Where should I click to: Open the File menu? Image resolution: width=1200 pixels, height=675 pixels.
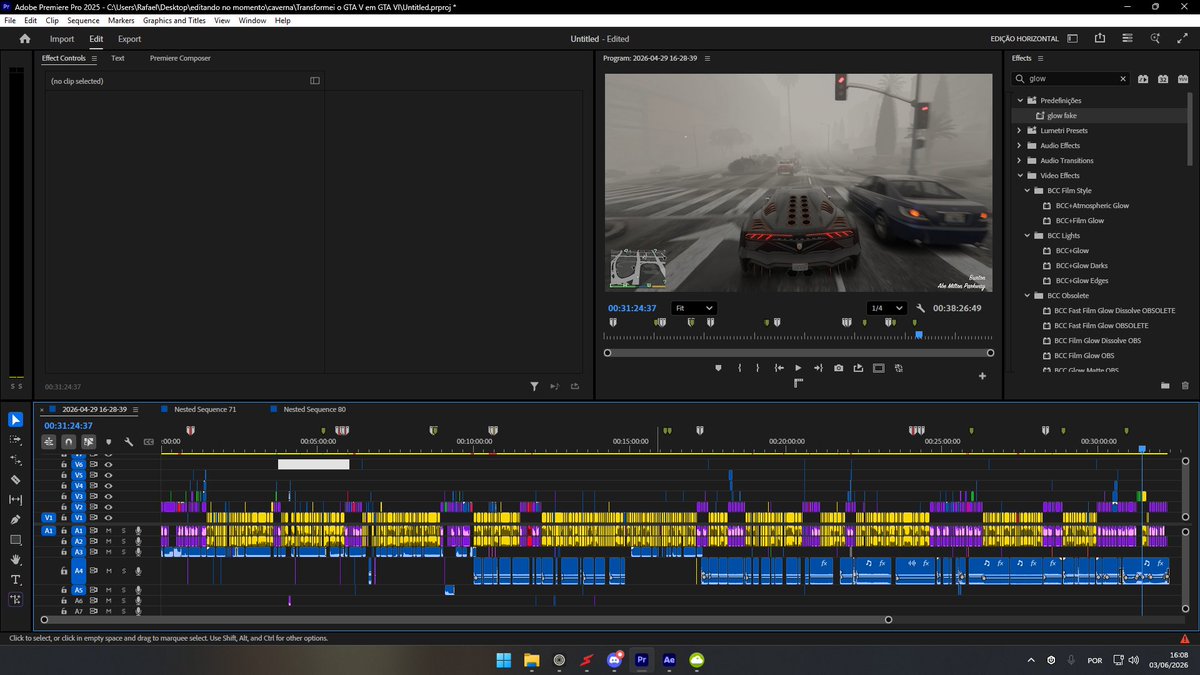tap(10, 20)
